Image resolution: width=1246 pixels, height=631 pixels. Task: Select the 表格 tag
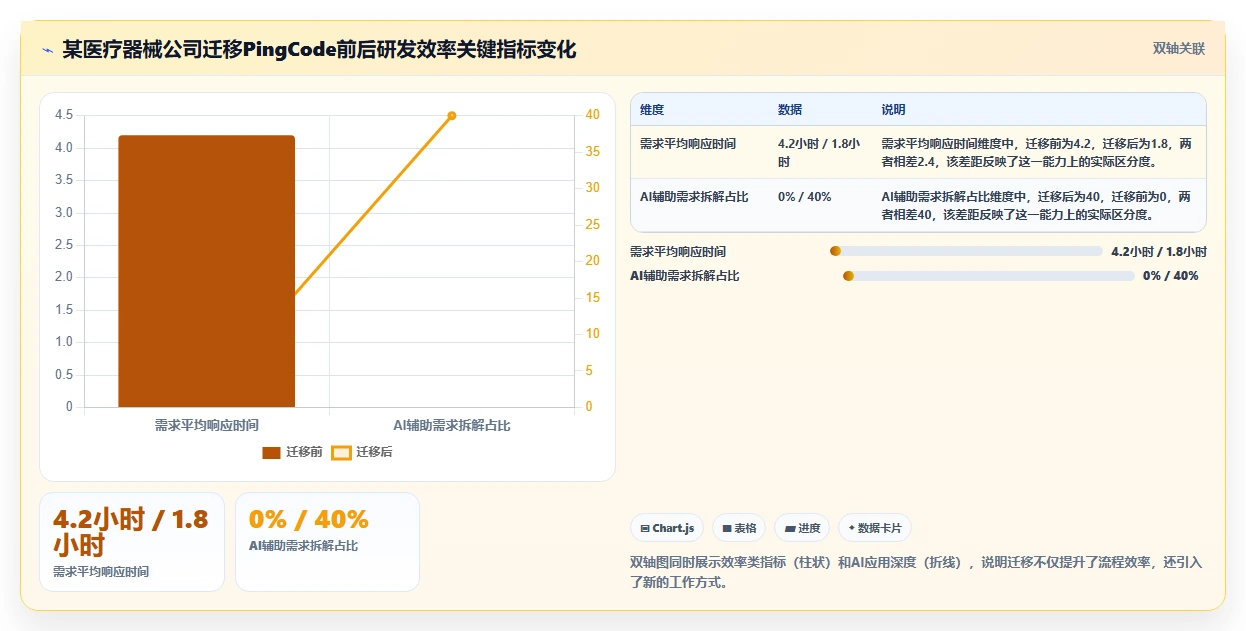[x=739, y=528]
